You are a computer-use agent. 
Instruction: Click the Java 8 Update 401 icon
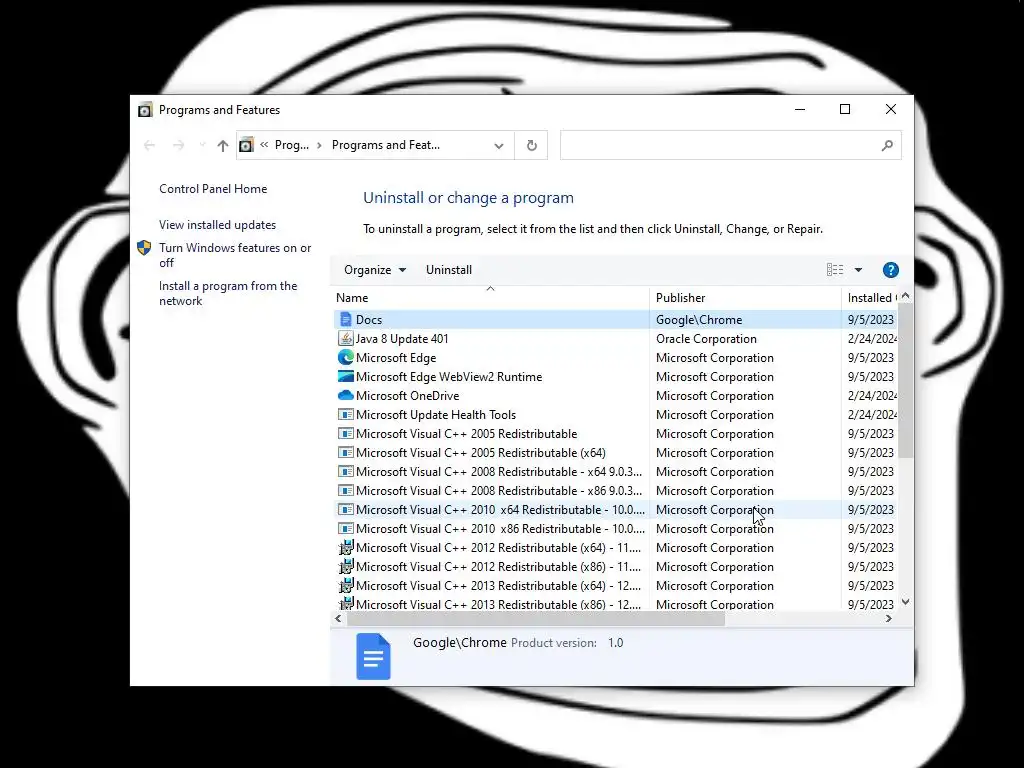pos(345,338)
